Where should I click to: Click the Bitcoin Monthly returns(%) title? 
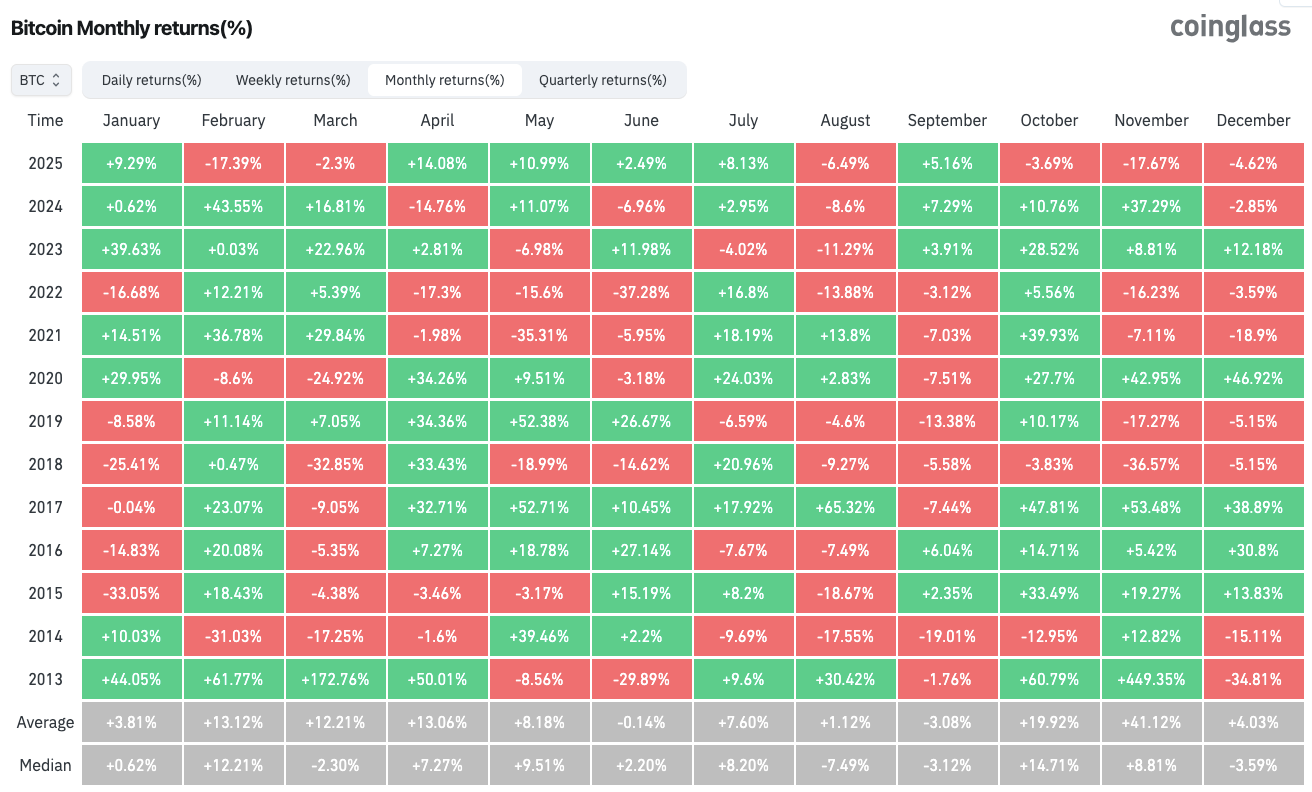click(131, 28)
